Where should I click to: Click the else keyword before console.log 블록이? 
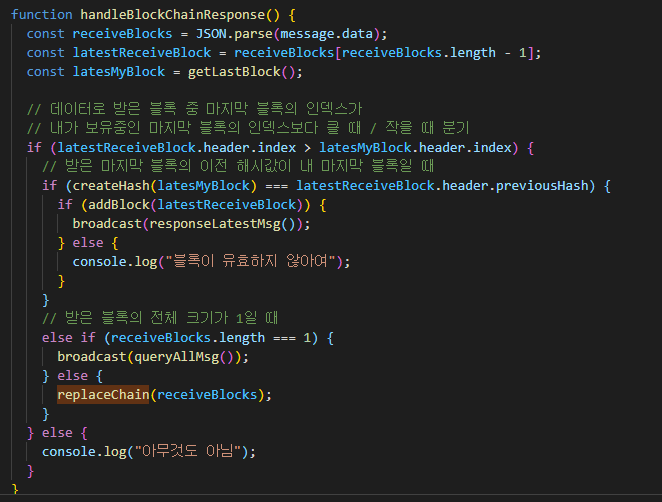[88, 243]
